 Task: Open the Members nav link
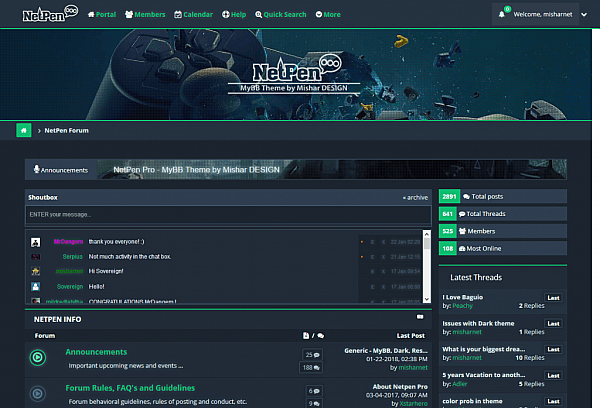[145, 15]
